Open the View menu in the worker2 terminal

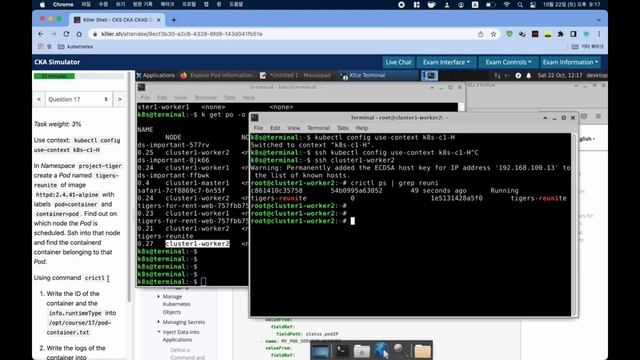coord(293,128)
